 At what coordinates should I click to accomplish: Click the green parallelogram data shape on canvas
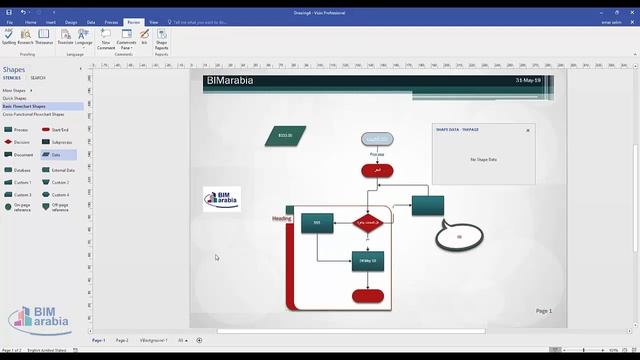click(285, 136)
